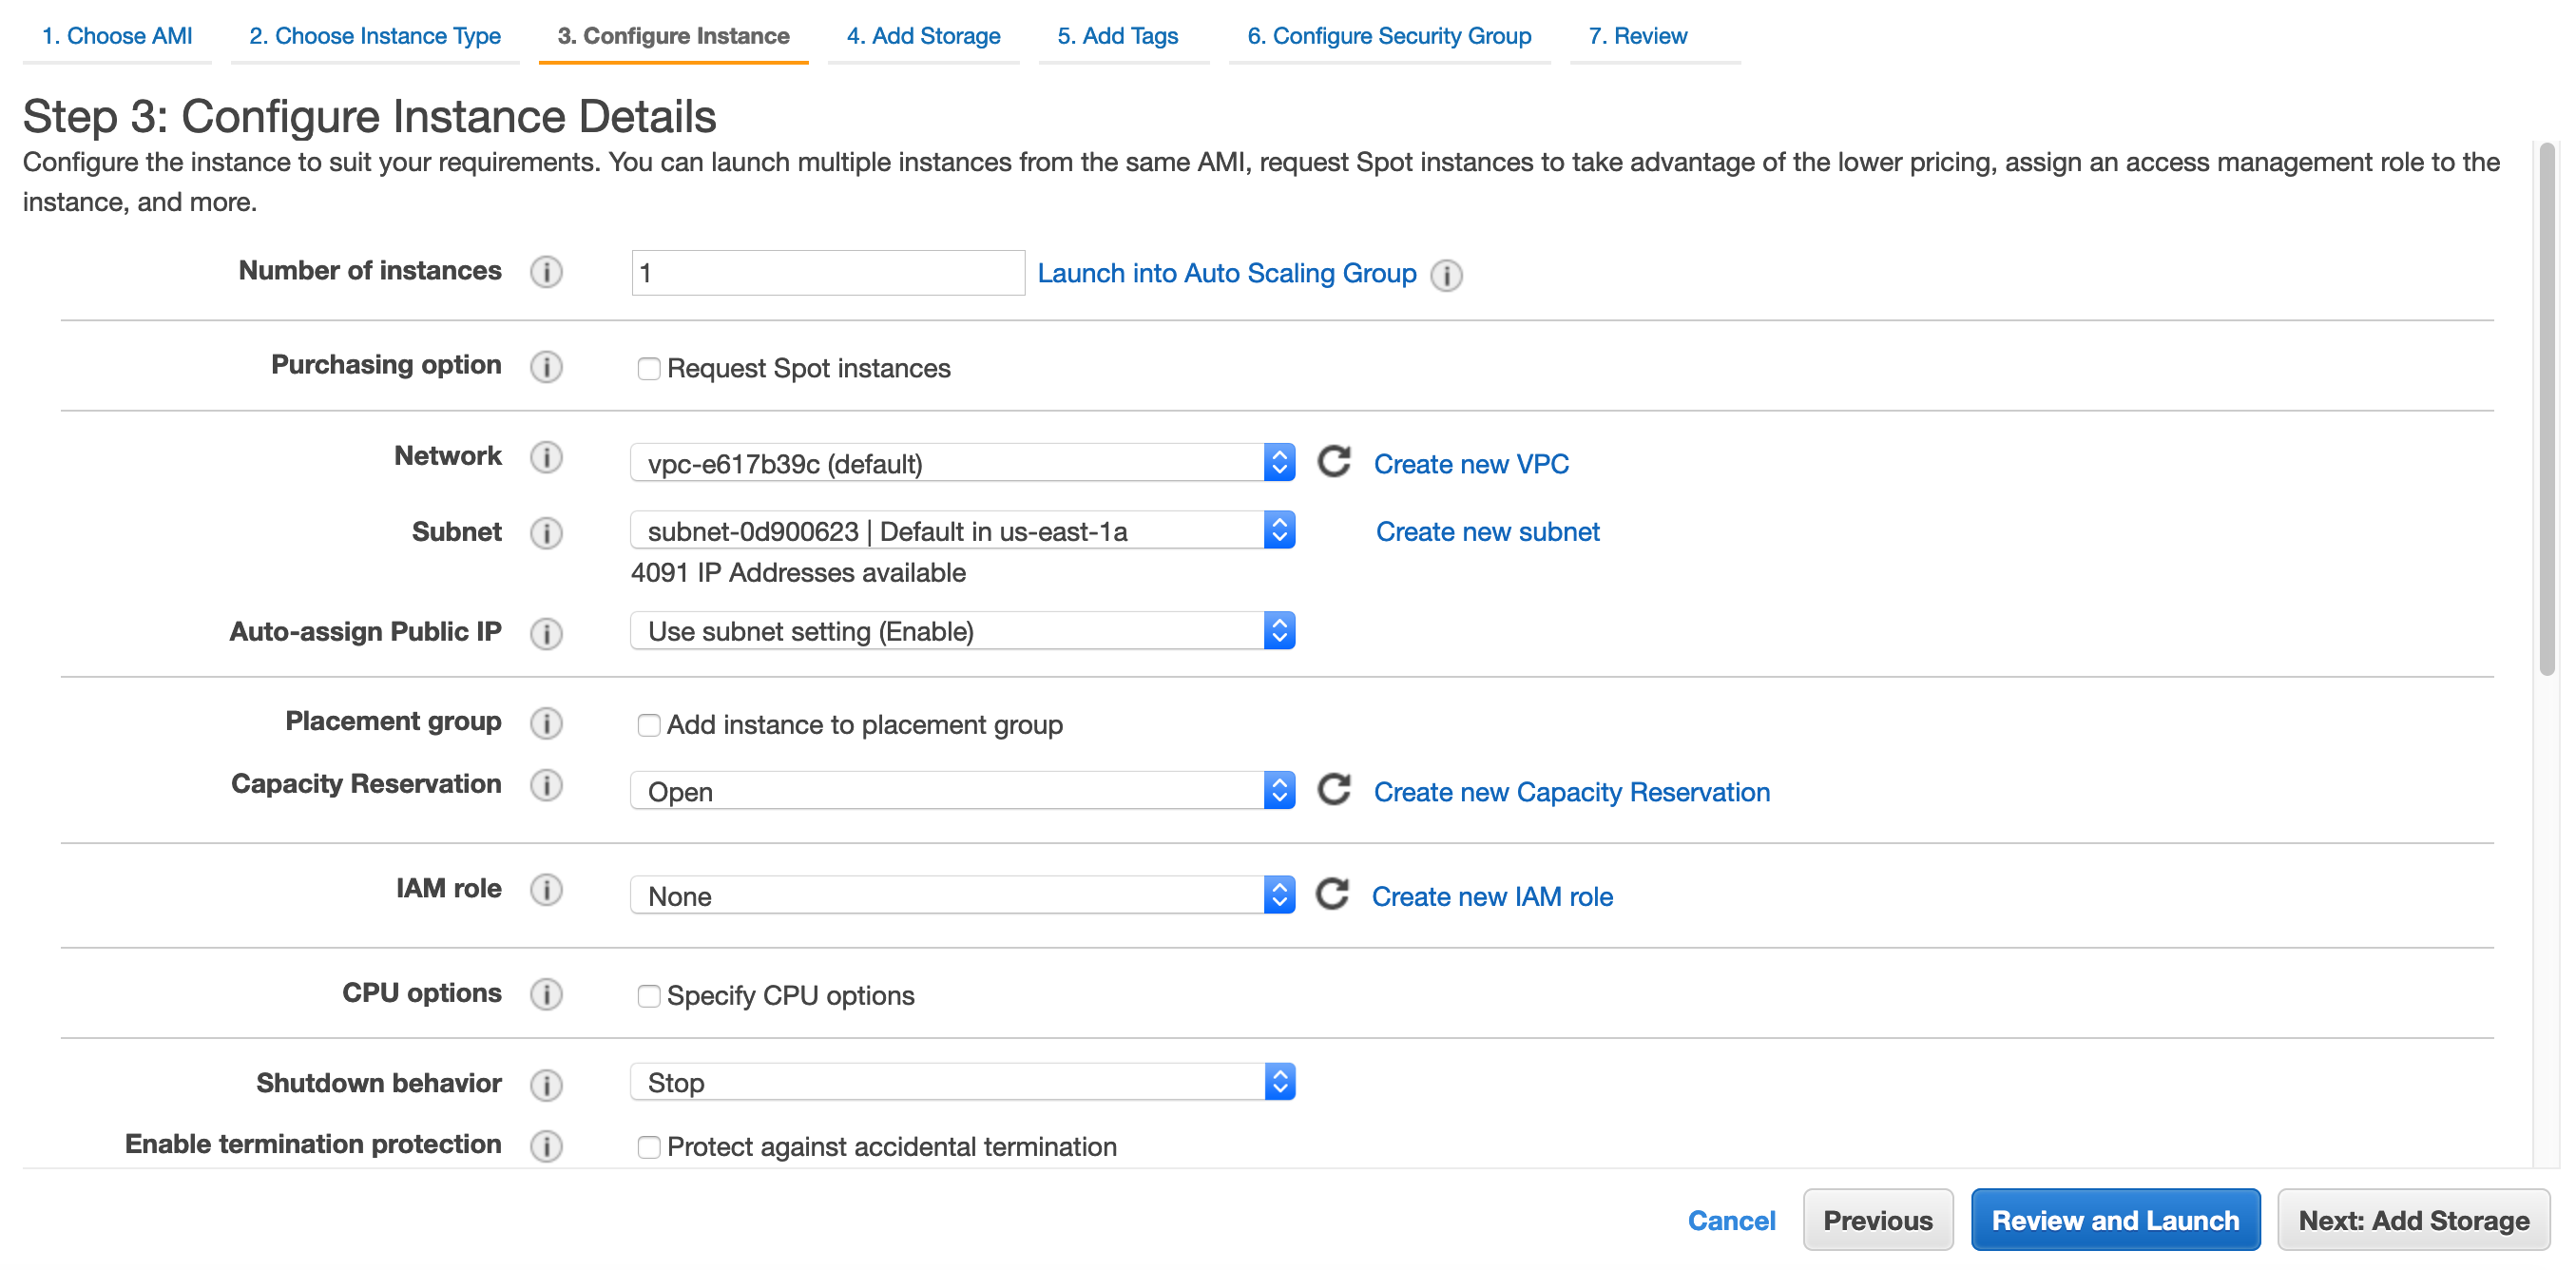This screenshot has width=2576, height=1270.
Task: Click the IAM role dropdown arrow
Action: coord(1279,895)
